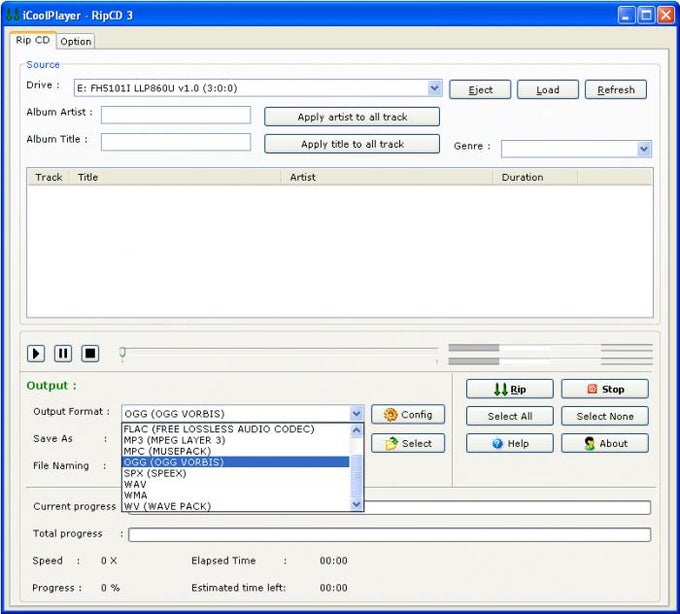Click the lower volume level bar
The width and height of the screenshot is (680, 614).
550,361
